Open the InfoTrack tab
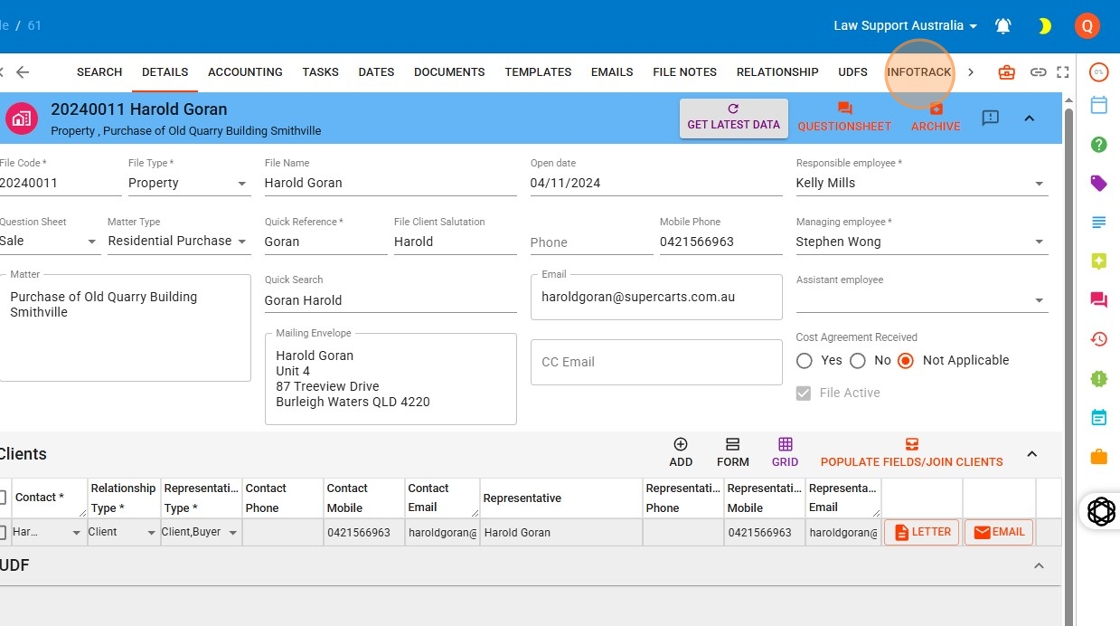Viewport: 1120px width, 626px height. 918,72
